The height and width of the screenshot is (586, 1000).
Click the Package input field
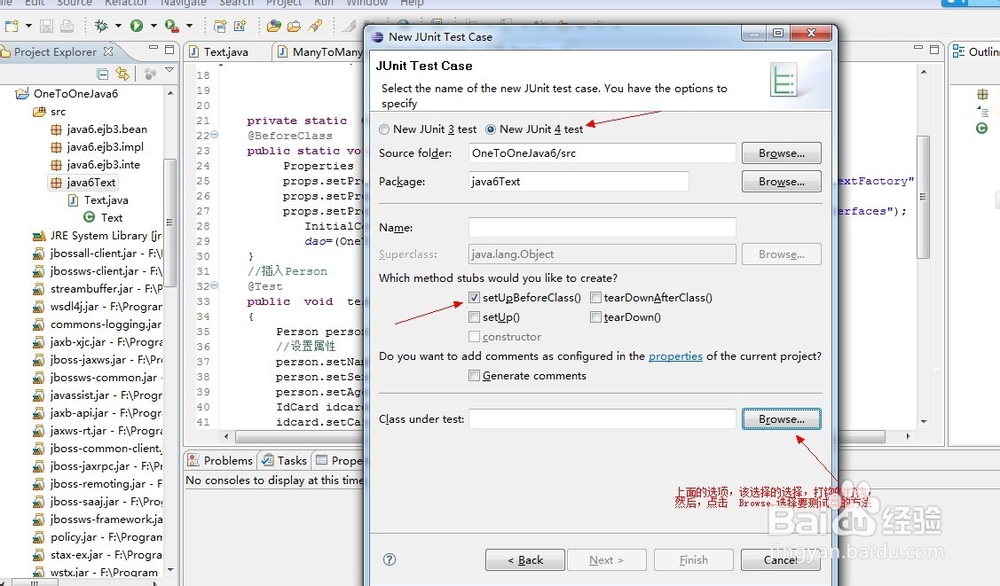[578, 182]
